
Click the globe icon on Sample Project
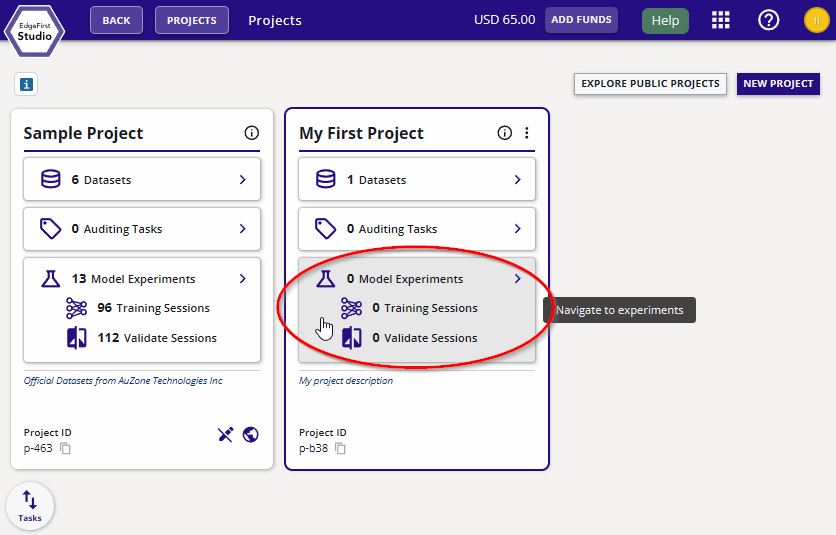[250, 434]
